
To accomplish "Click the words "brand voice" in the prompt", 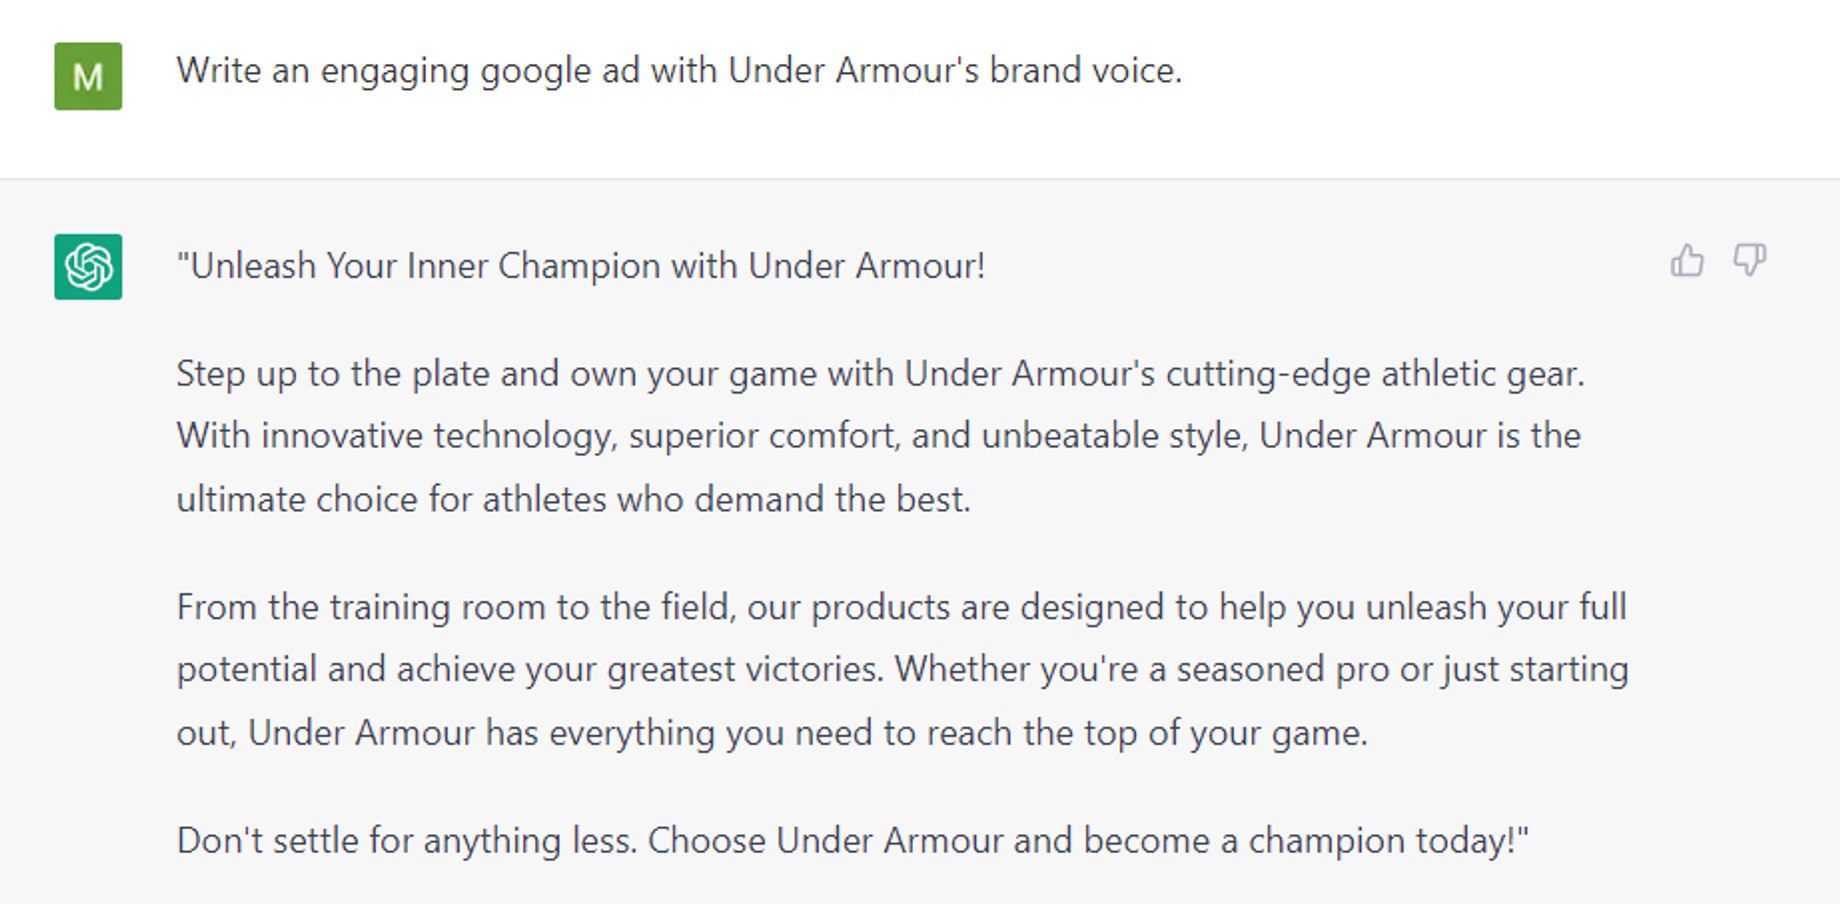I will point(1085,71).
